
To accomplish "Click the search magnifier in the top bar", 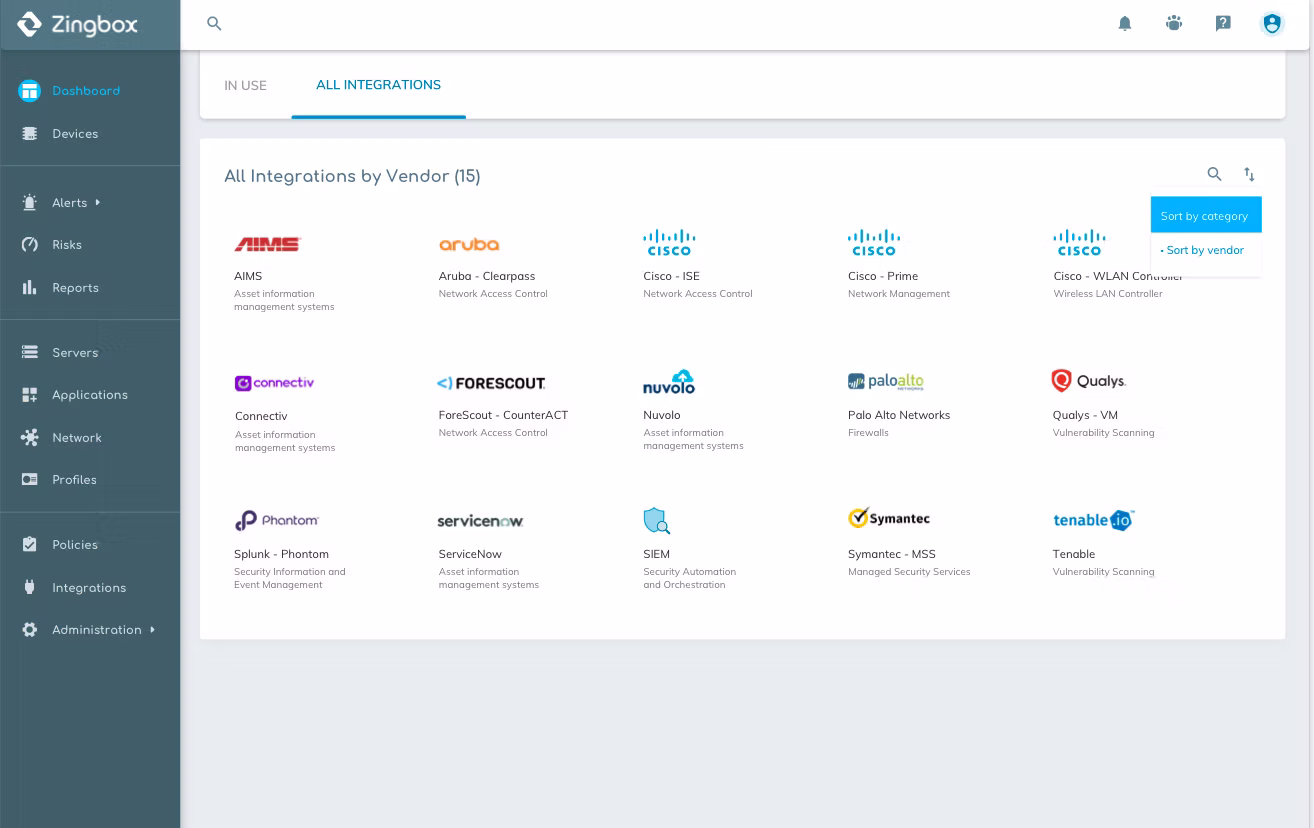I will (x=214, y=23).
